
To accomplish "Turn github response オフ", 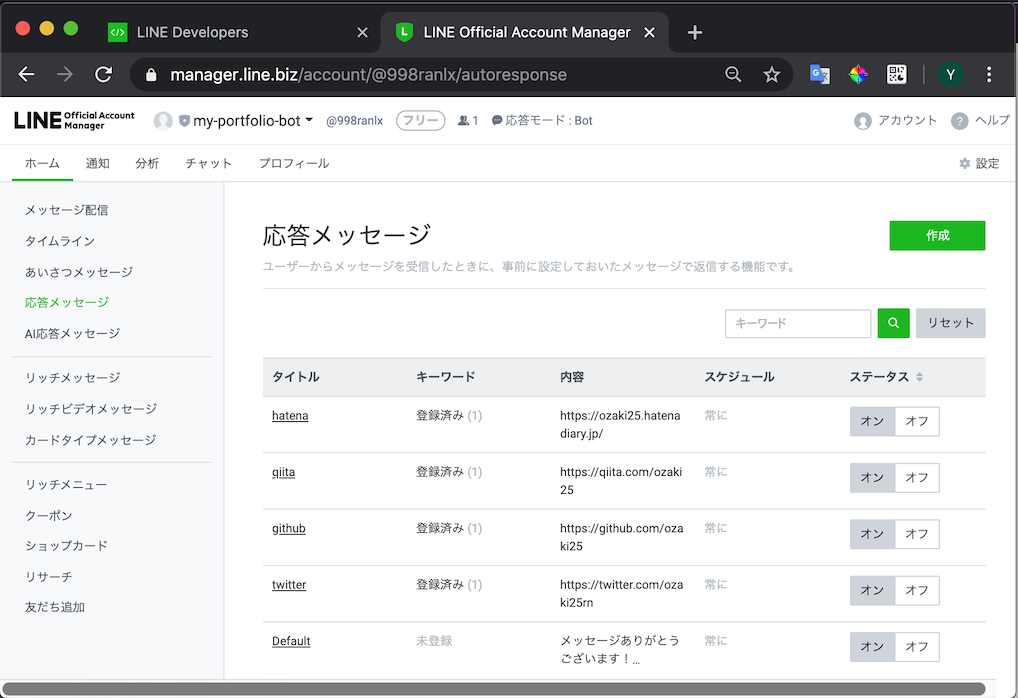I will 917,534.
